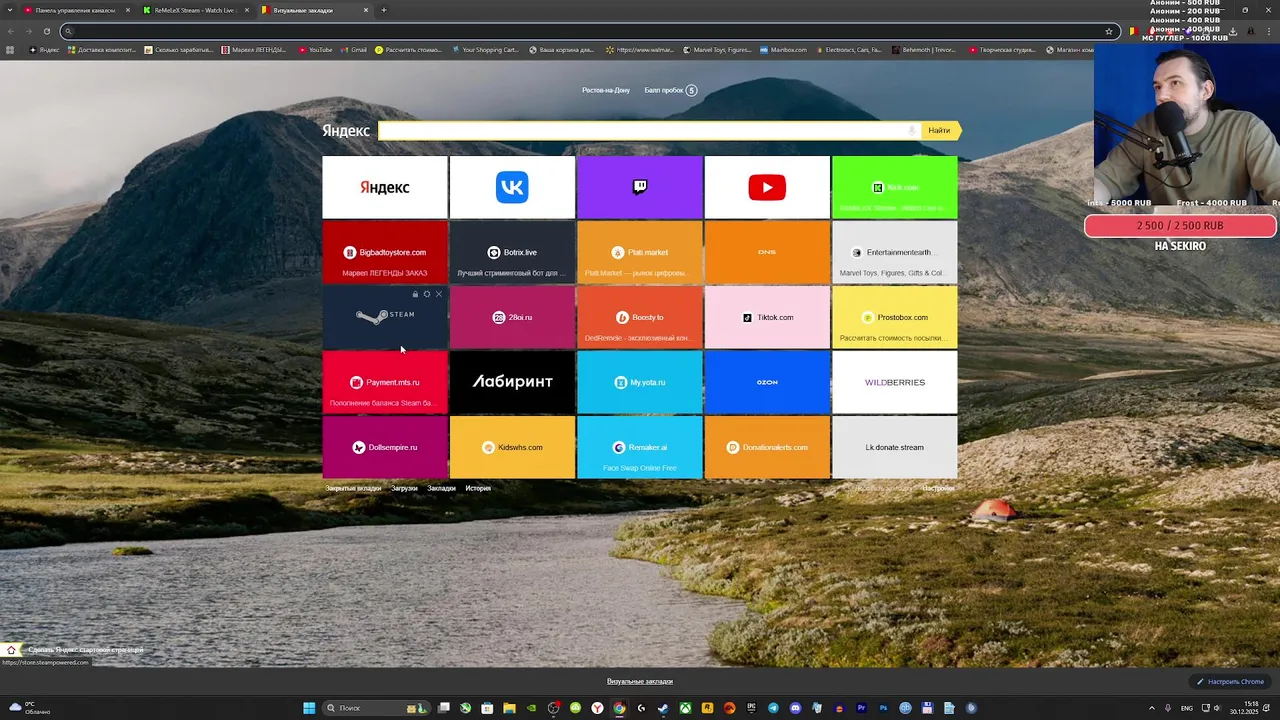Open the VK visual bookmark tile
Image resolution: width=1280 pixels, height=720 pixels.
point(512,187)
